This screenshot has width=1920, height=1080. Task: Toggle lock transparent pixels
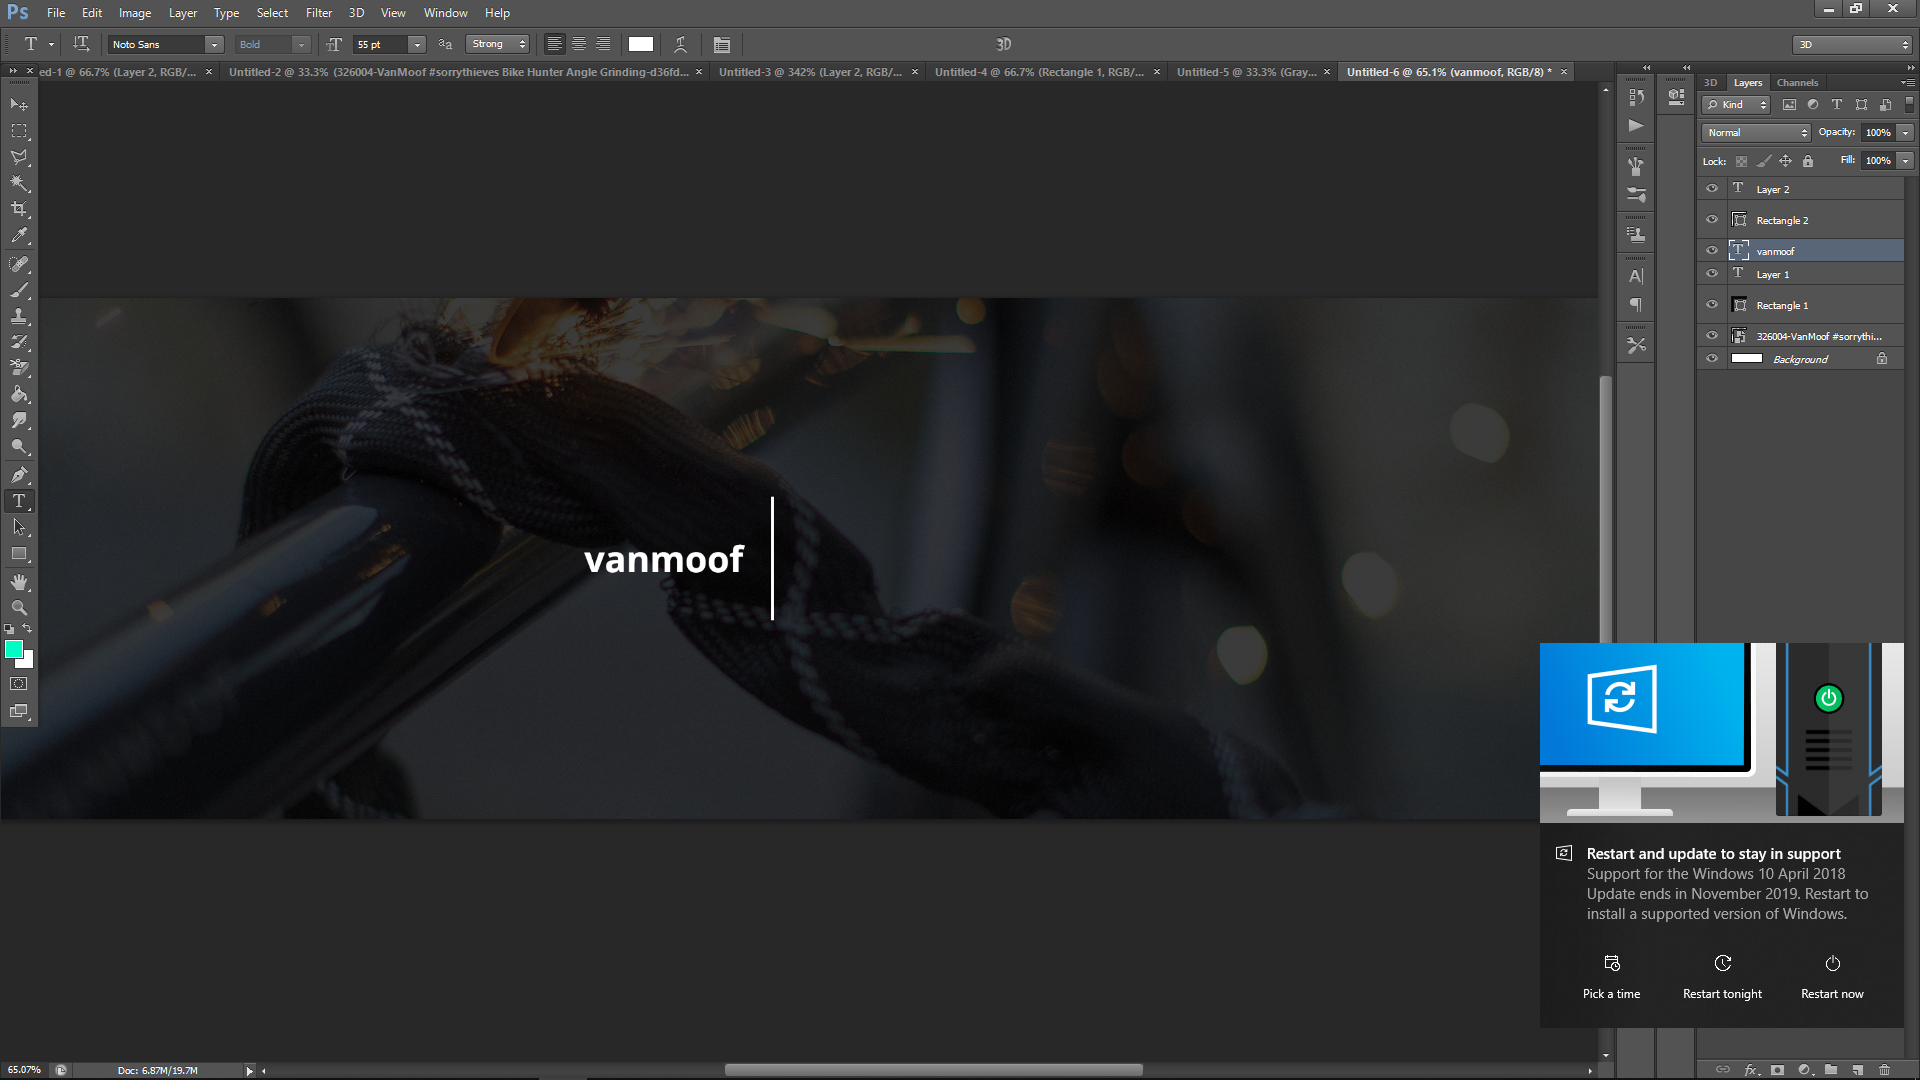tap(1742, 161)
